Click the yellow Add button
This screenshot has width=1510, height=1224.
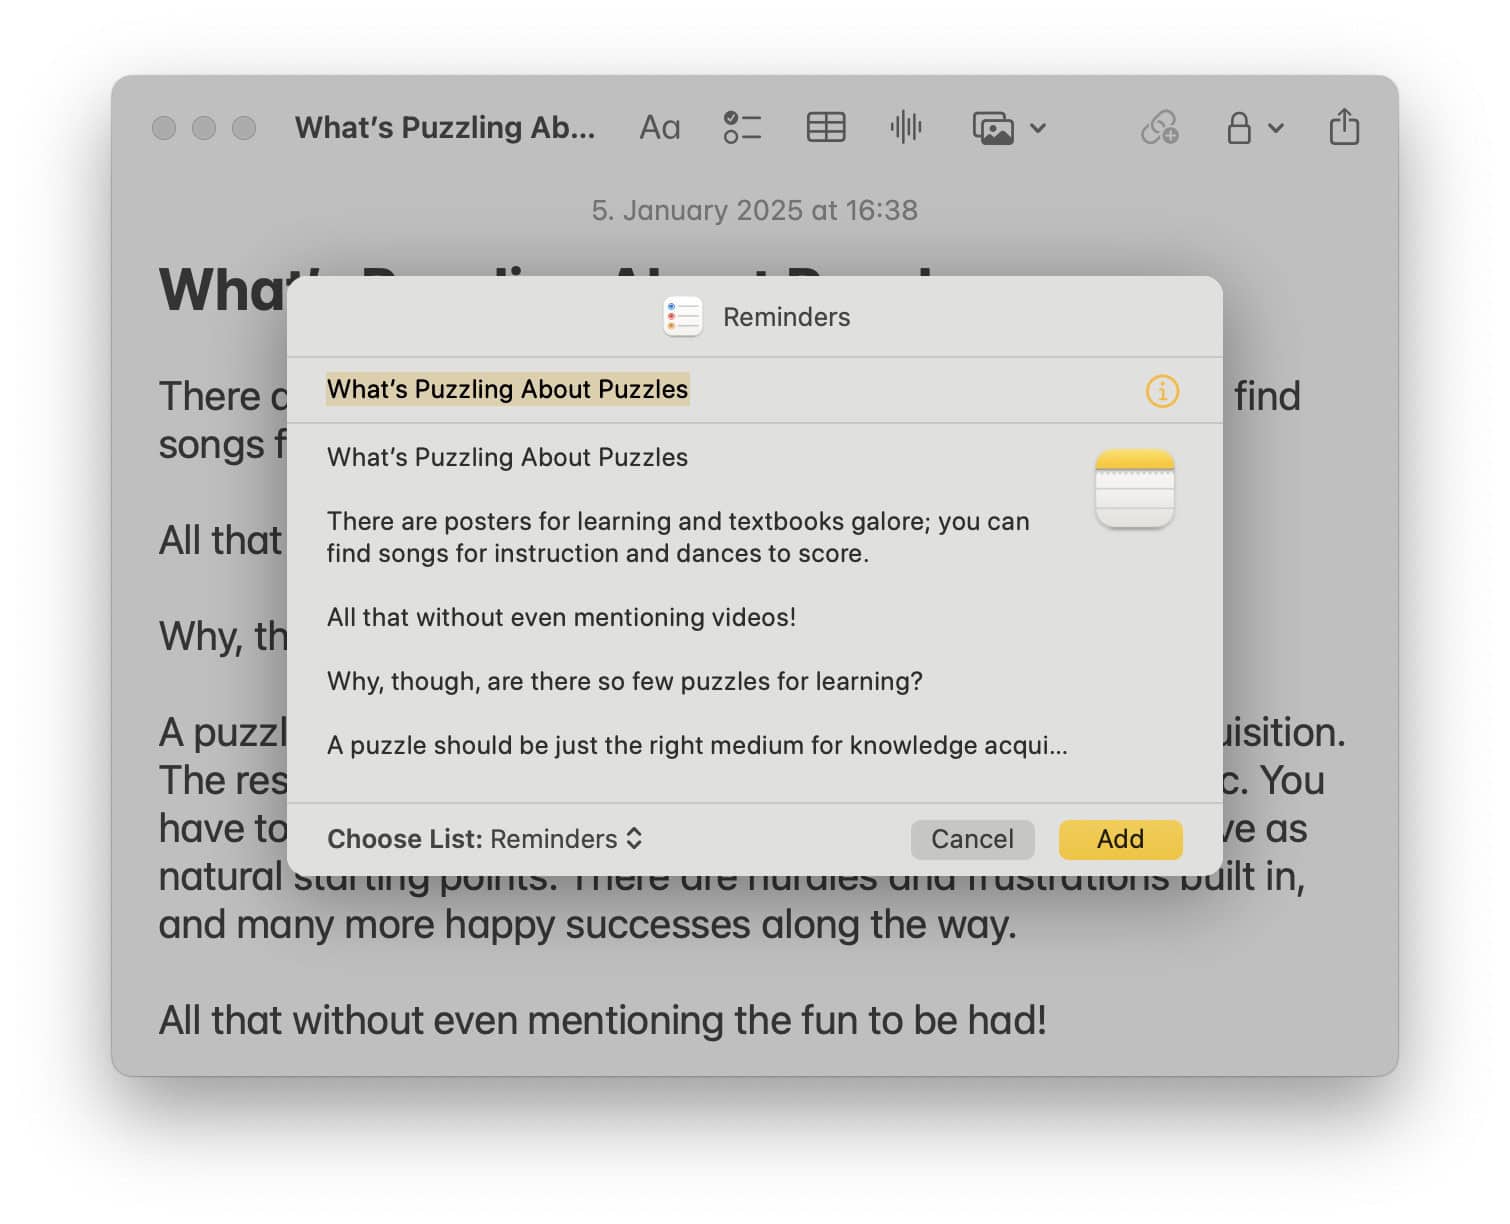[x=1120, y=839]
